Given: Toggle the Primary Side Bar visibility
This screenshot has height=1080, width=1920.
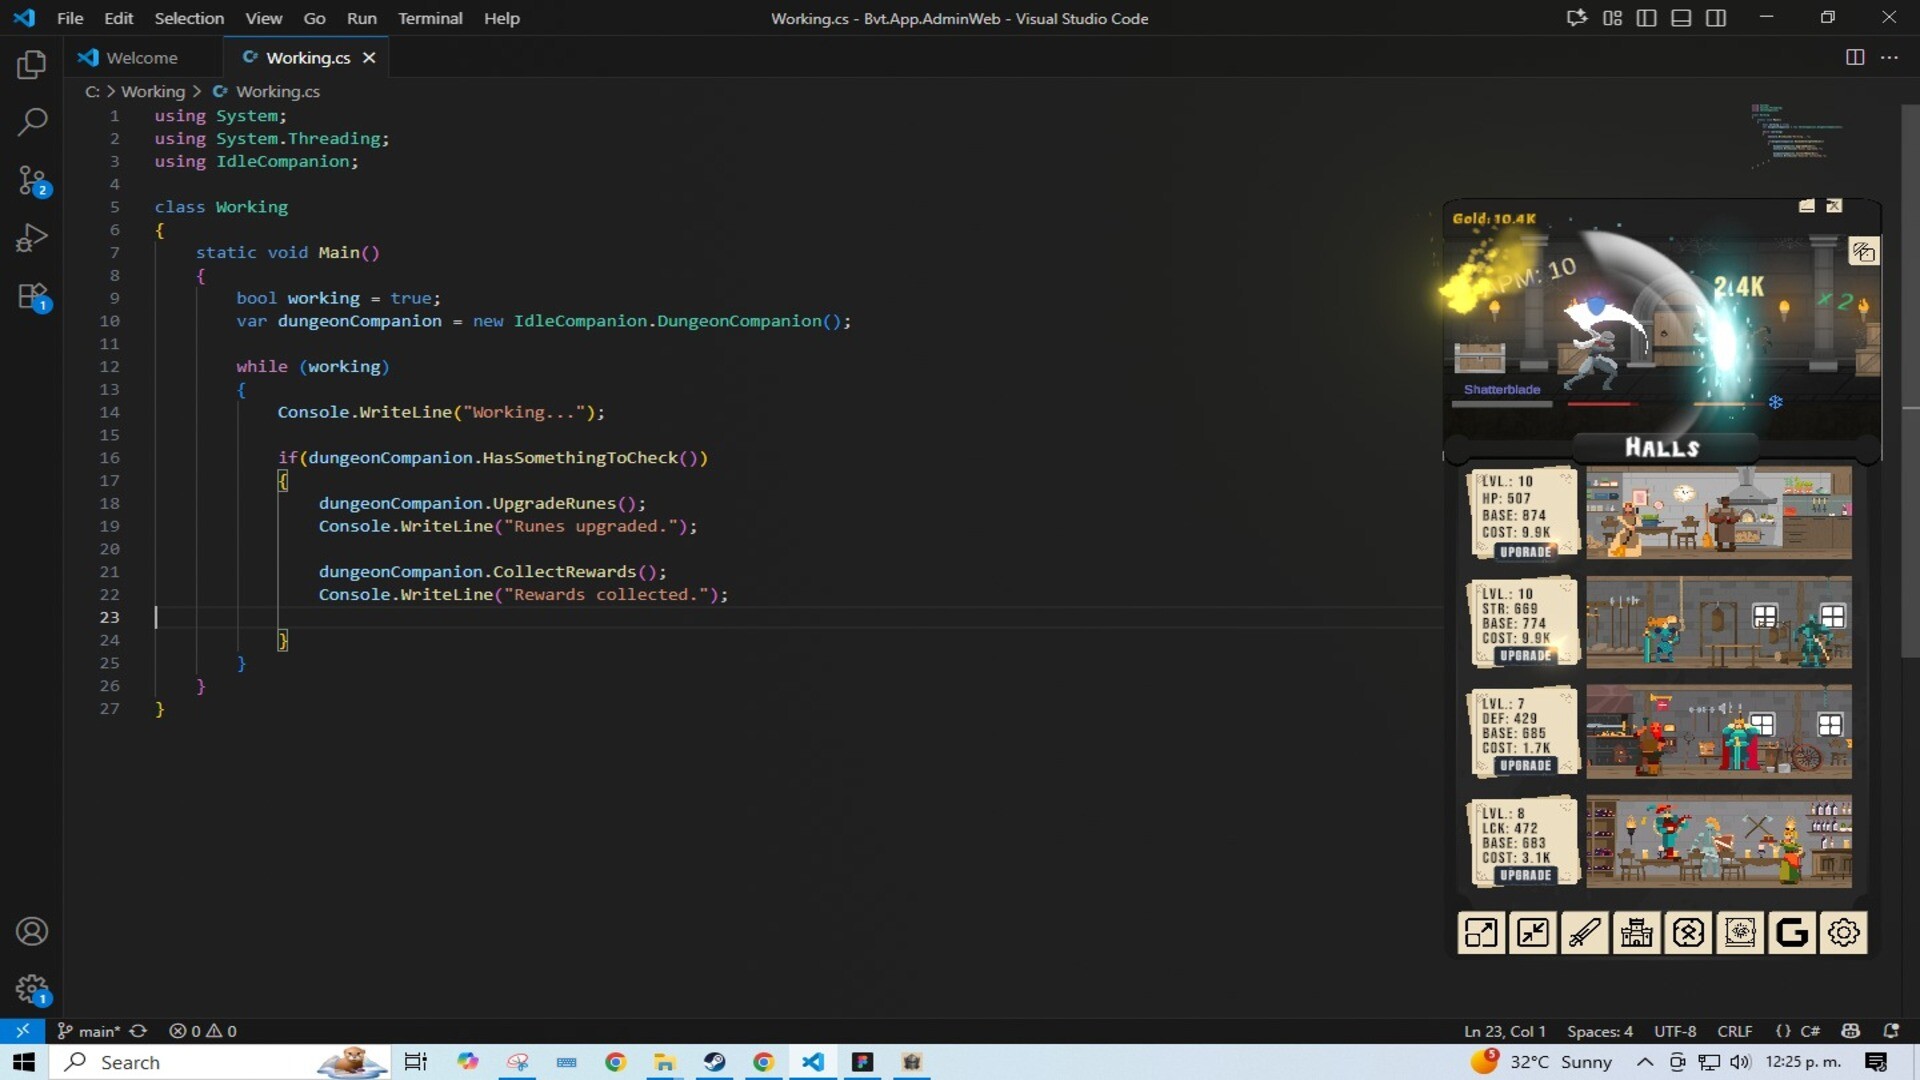Looking at the screenshot, I should coord(1646,17).
